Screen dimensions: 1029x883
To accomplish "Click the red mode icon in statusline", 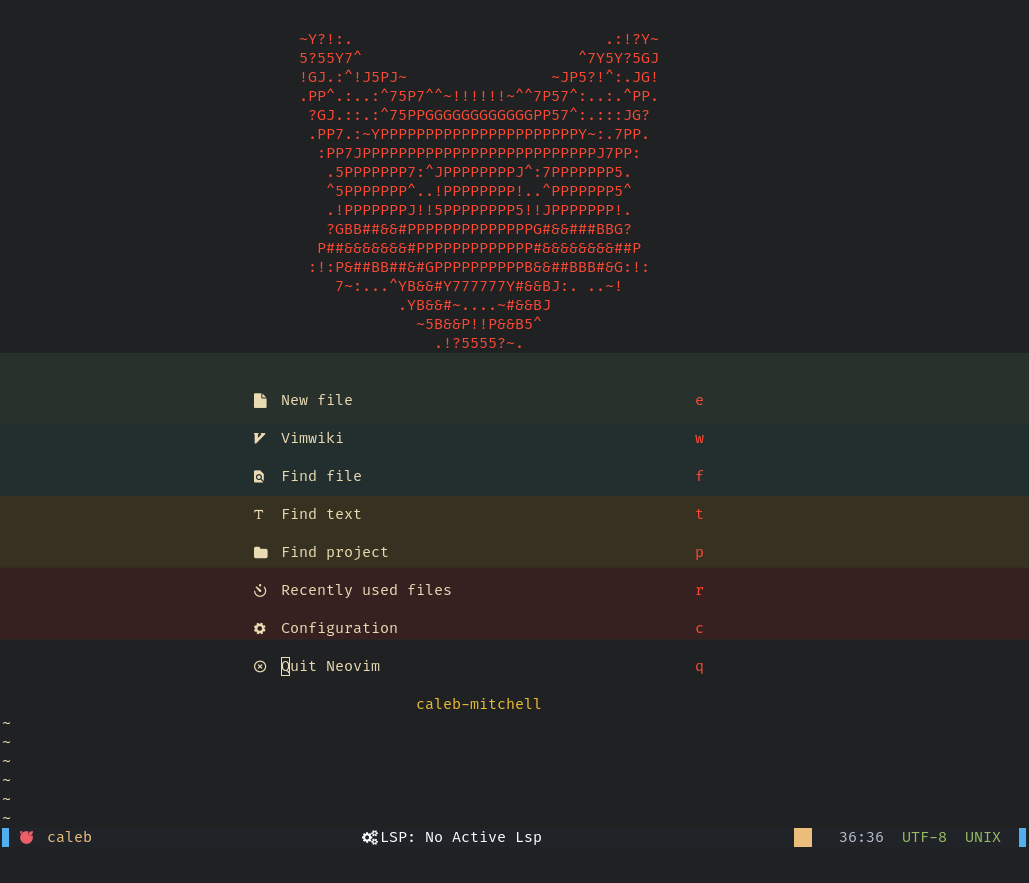I will [x=27, y=837].
